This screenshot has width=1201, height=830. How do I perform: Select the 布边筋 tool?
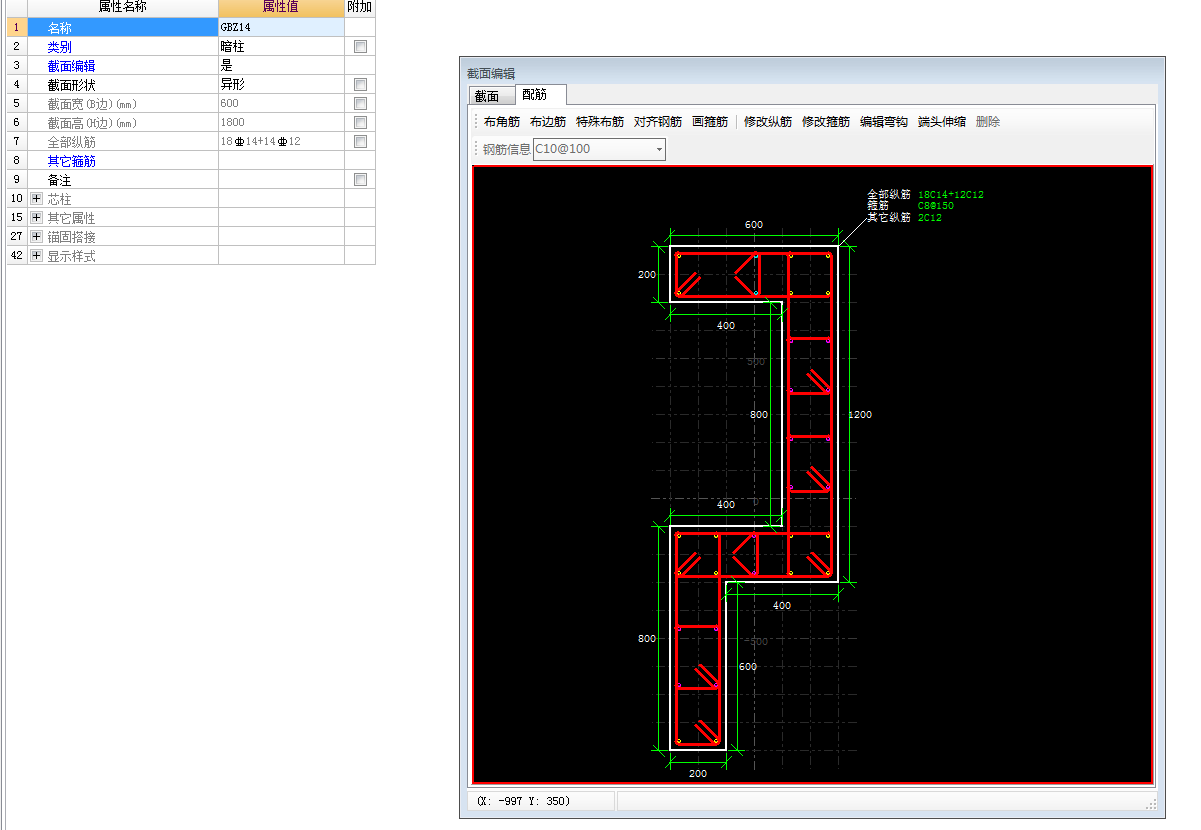(548, 122)
